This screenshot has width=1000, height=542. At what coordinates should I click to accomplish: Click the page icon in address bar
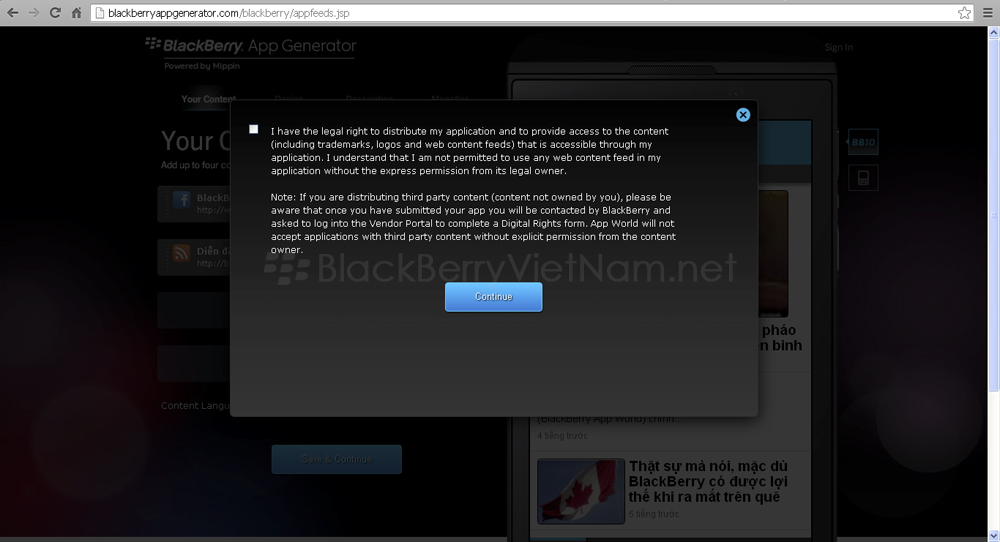point(99,13)
